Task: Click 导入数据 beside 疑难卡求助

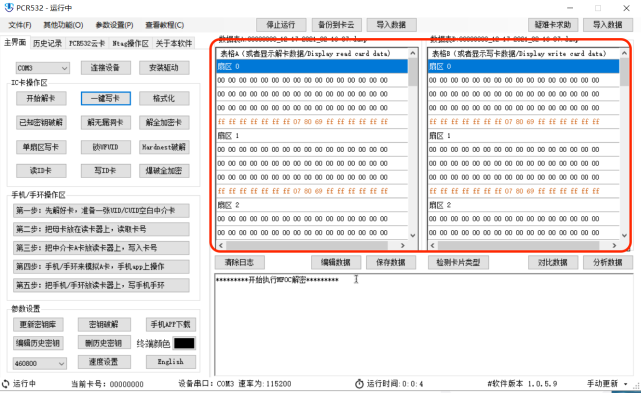Action: click(x=608, y=25)
